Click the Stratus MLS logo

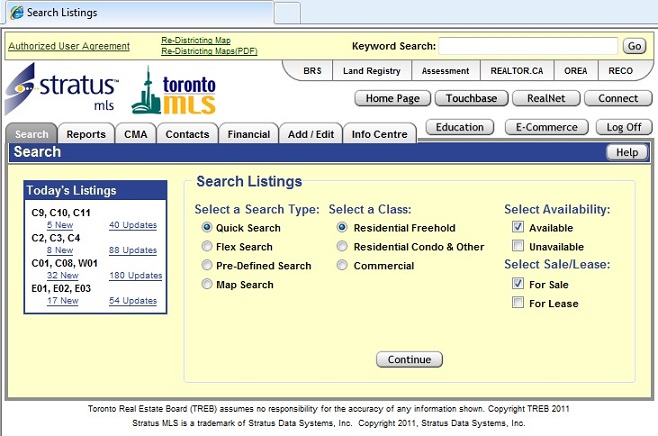pos(64,91)
